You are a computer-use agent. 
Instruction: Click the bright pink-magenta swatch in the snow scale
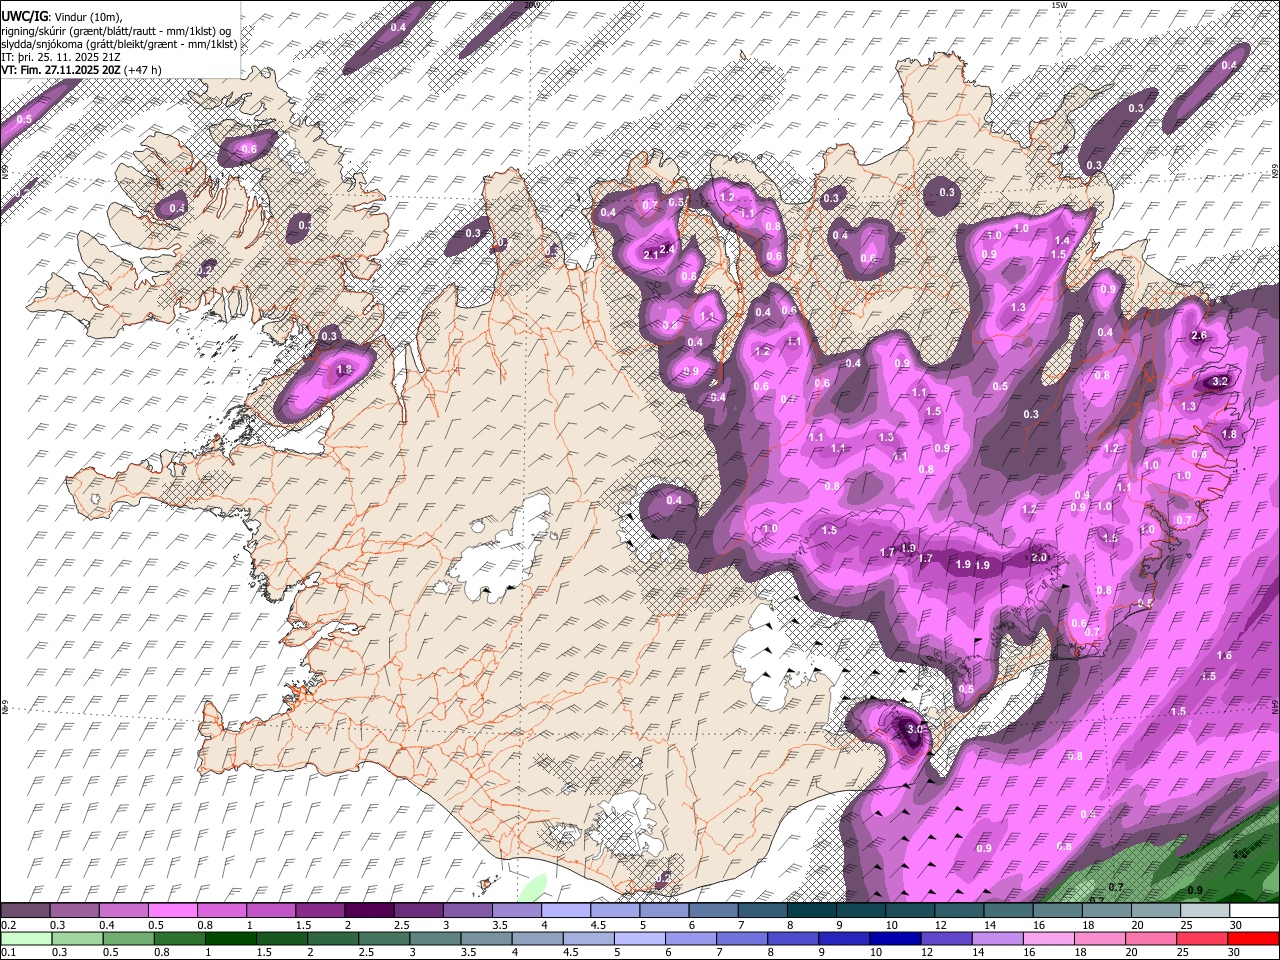172,911
